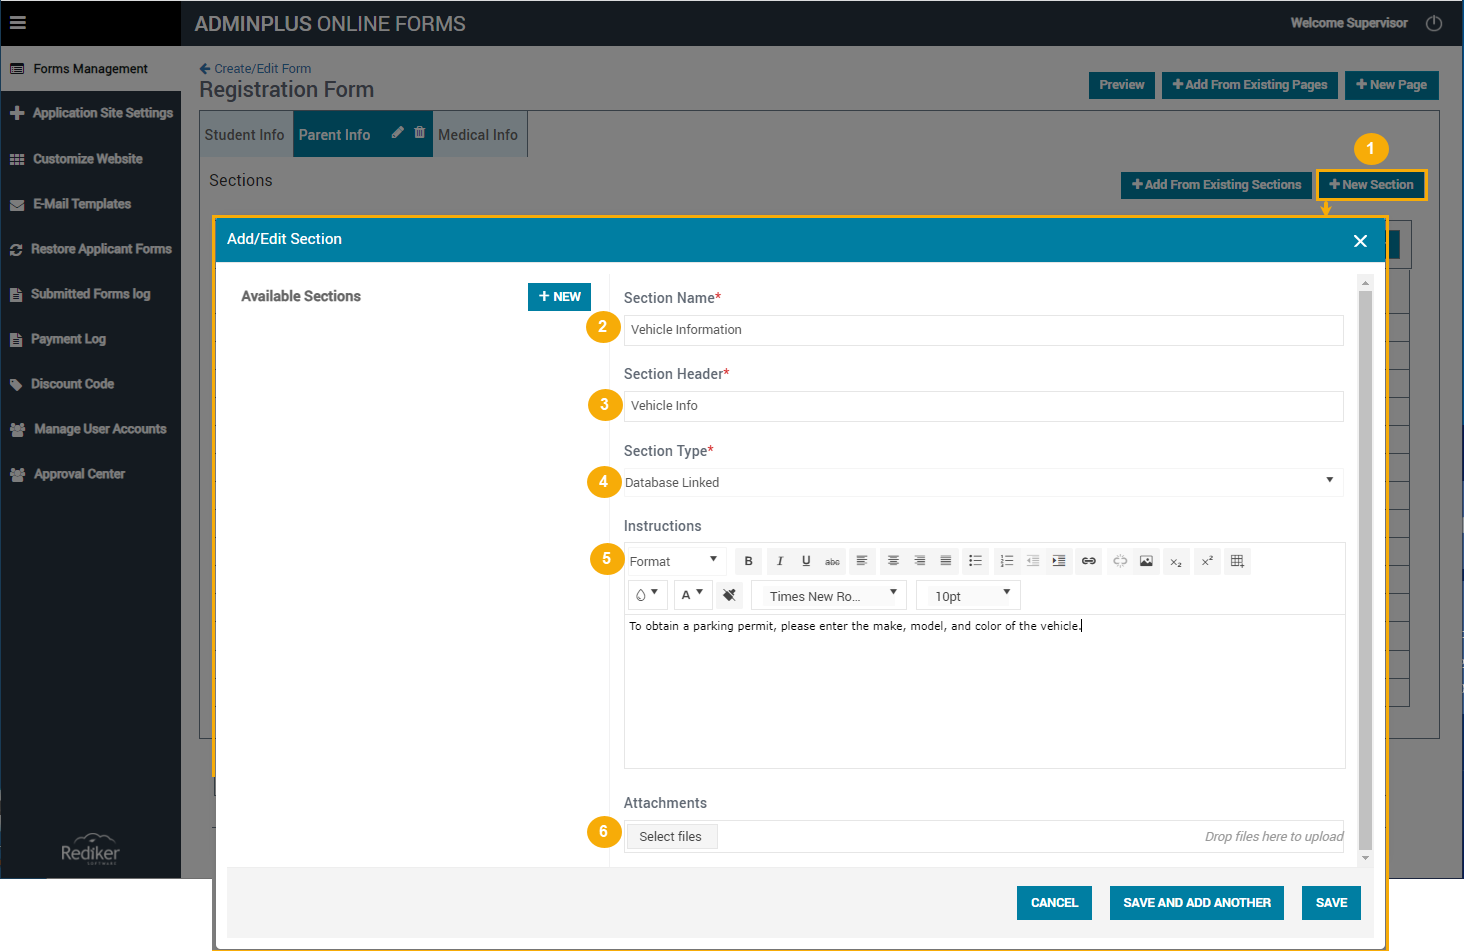
Task: Close the Add/Edit Section dialog
Action: click(x=1360, y=241)
